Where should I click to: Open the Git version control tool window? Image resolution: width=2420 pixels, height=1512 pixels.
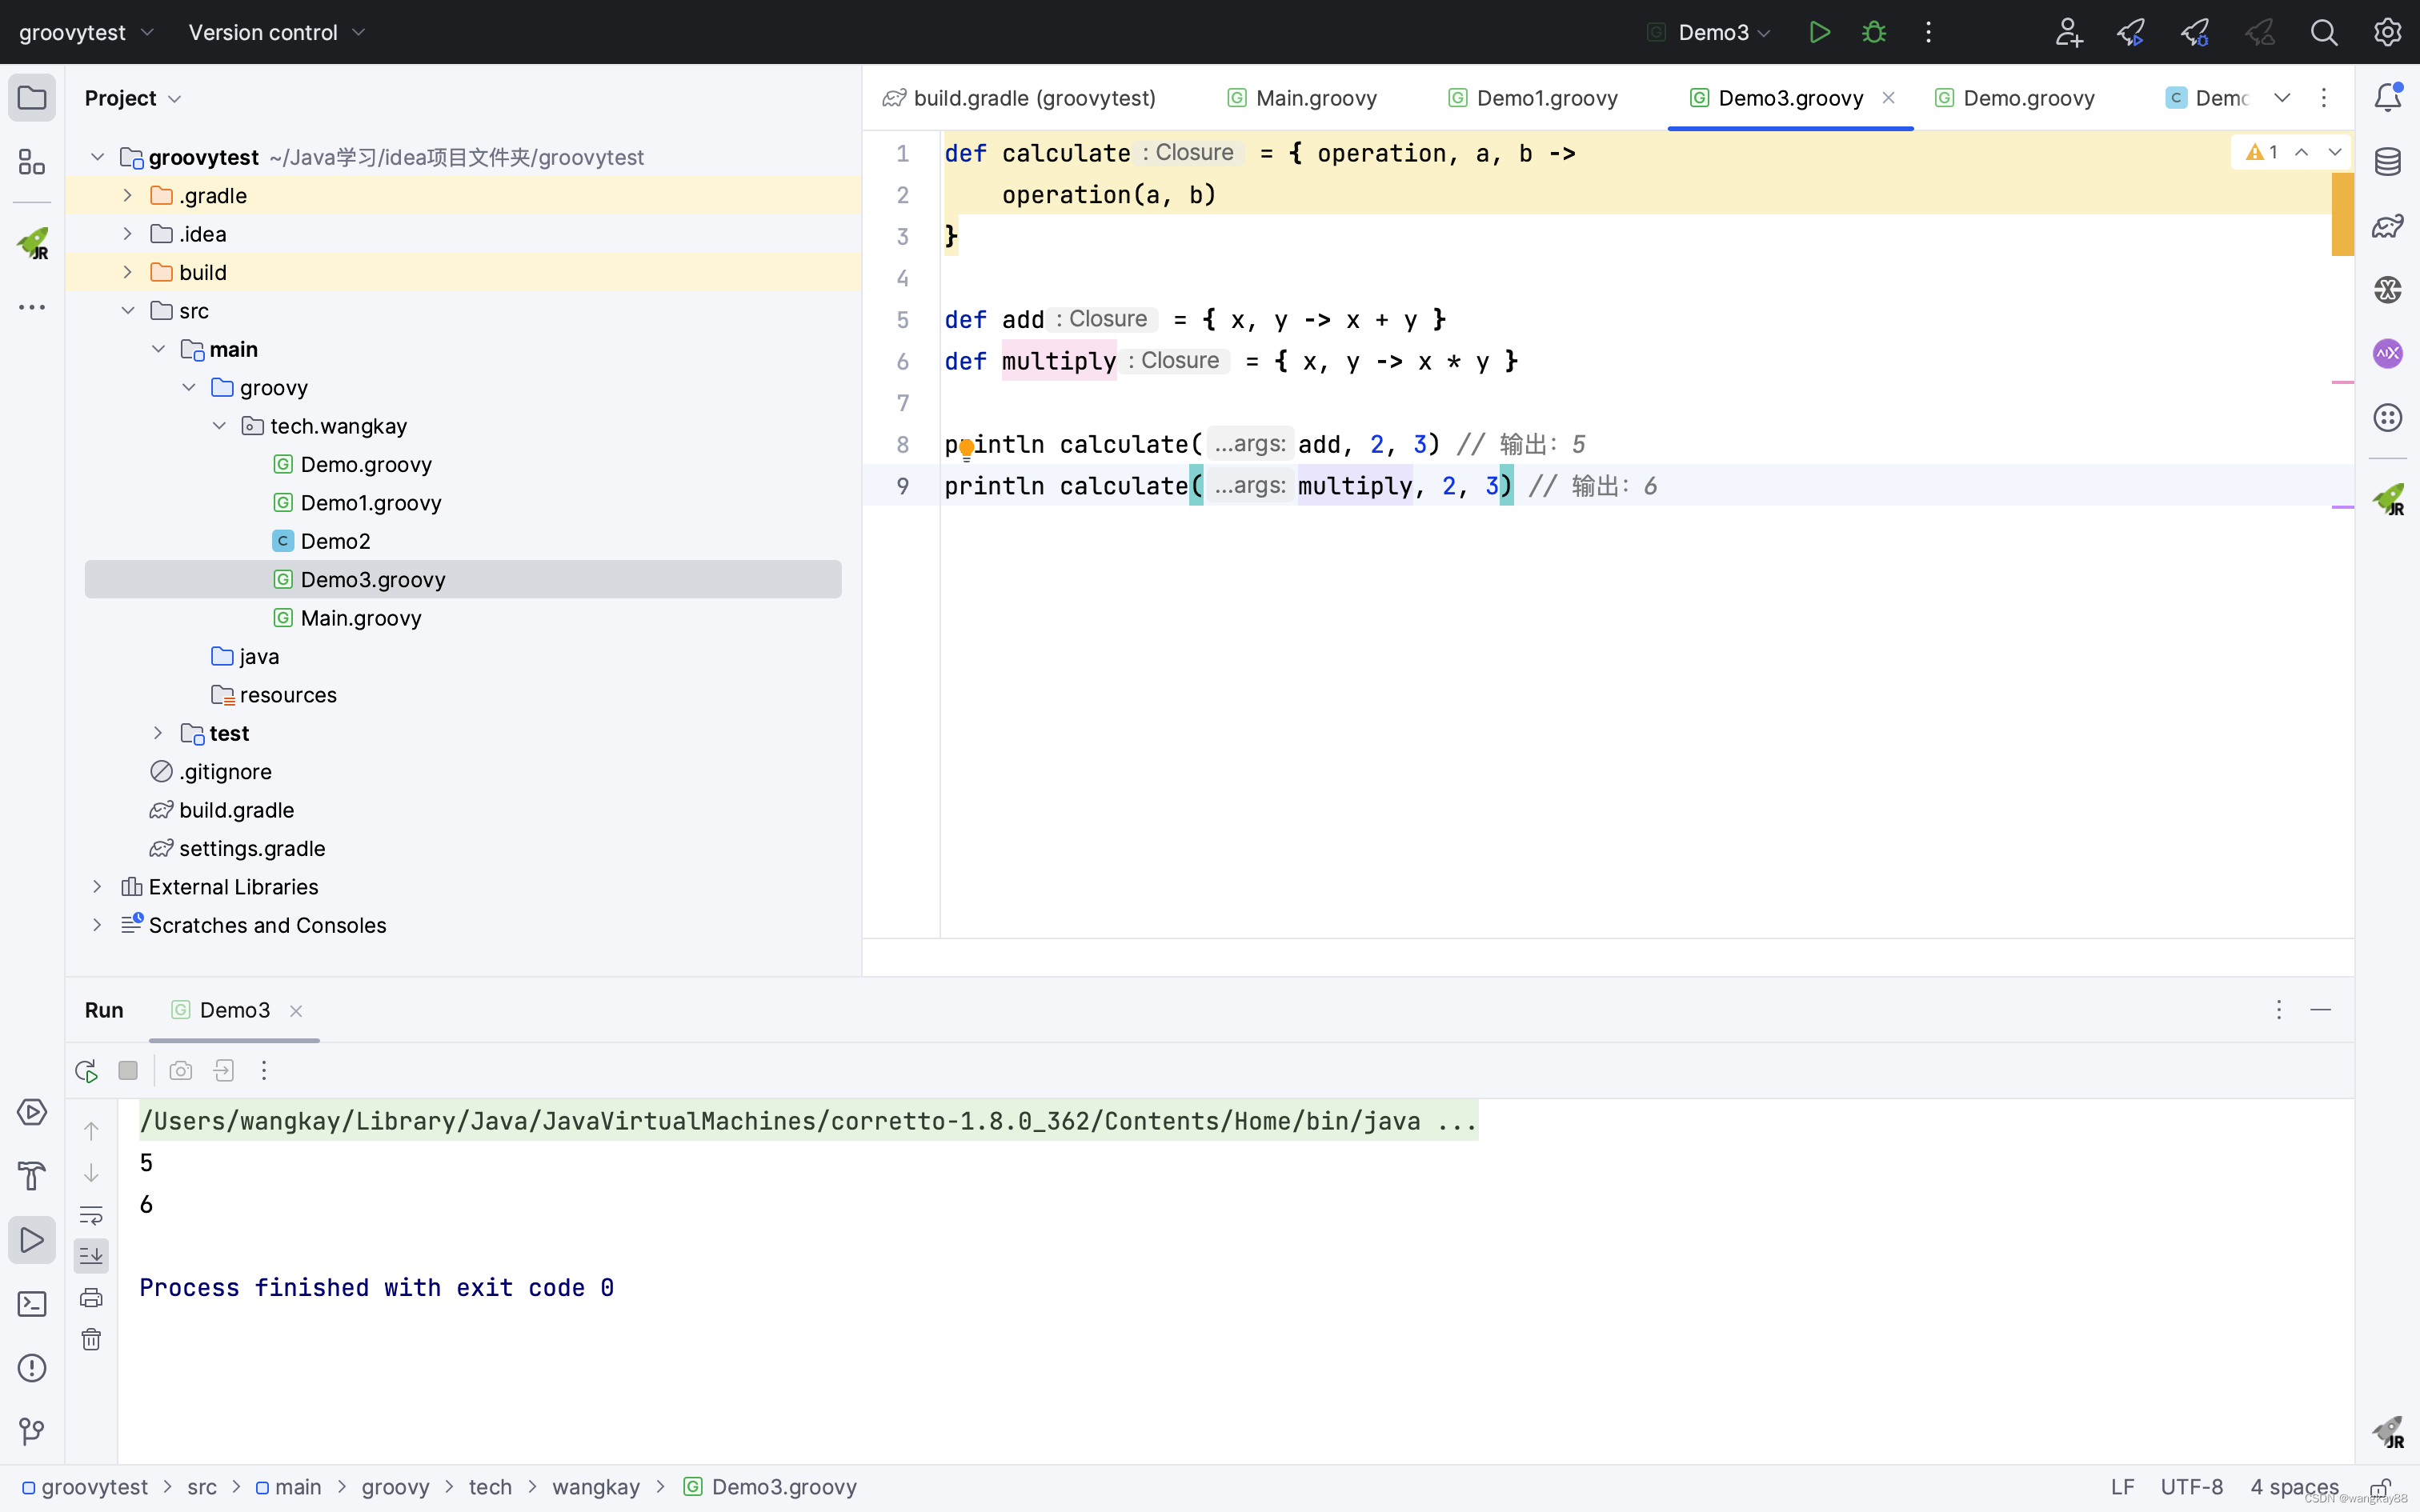tap(32, 1432)
